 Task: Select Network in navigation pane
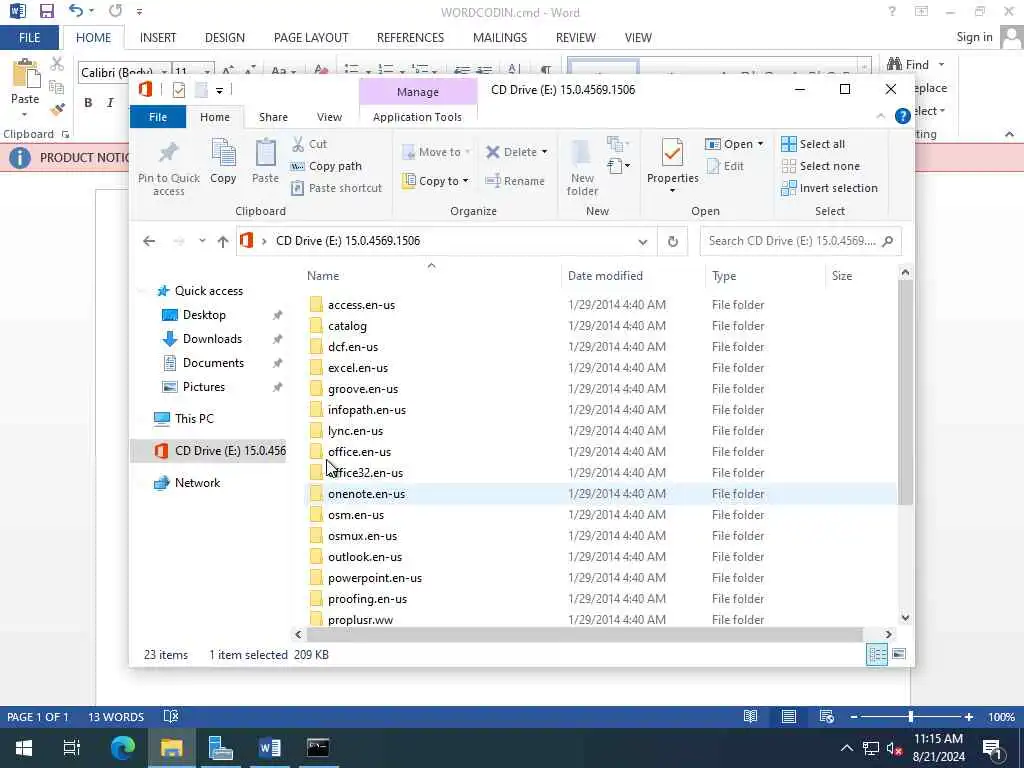click(197, 483)
